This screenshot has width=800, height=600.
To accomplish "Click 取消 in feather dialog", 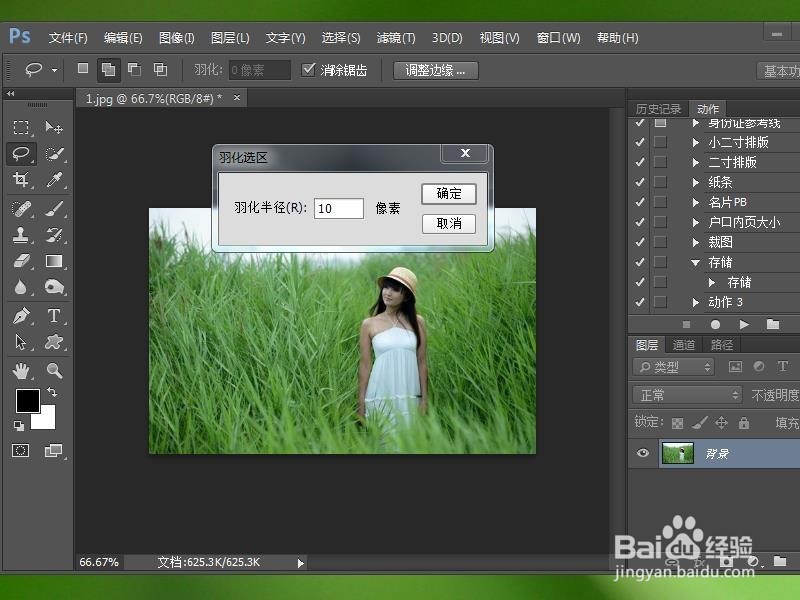I will pyautogui.click(x=449, y=223).
